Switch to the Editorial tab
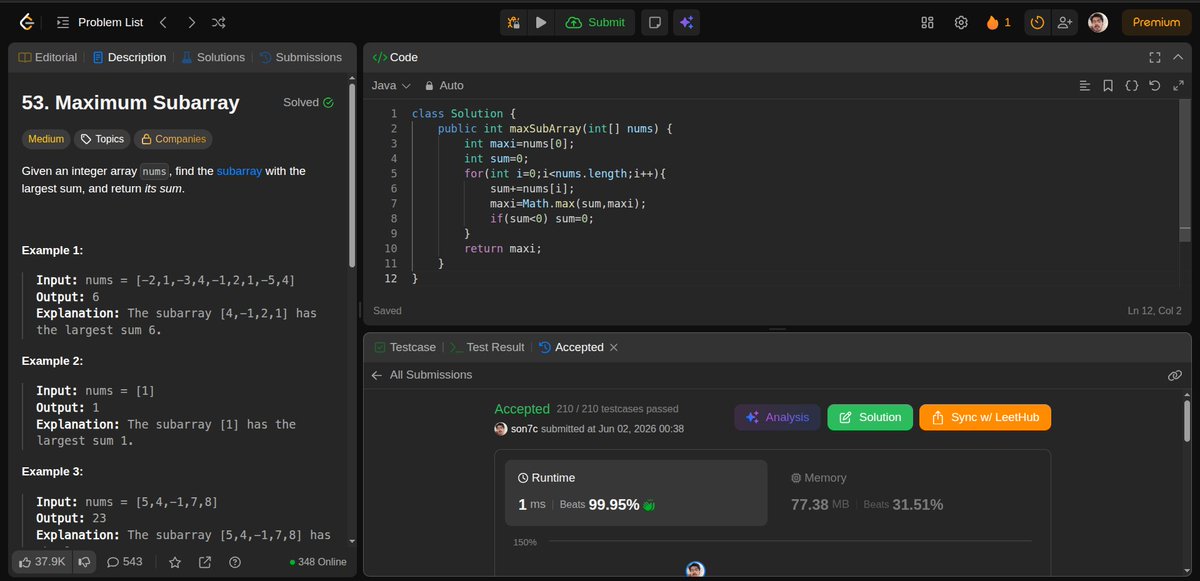 tap(48, 57)
